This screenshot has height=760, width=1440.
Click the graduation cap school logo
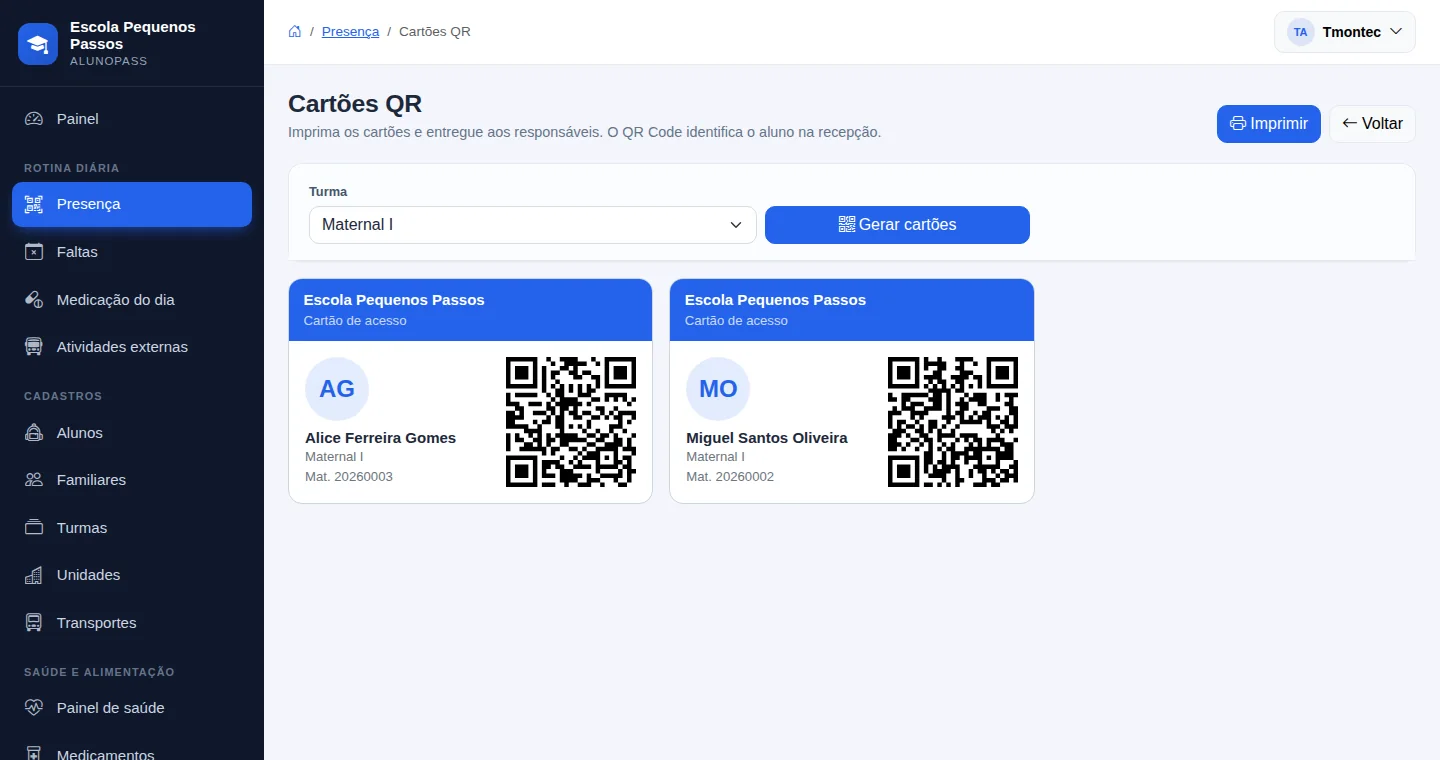(x=38, y=44)
